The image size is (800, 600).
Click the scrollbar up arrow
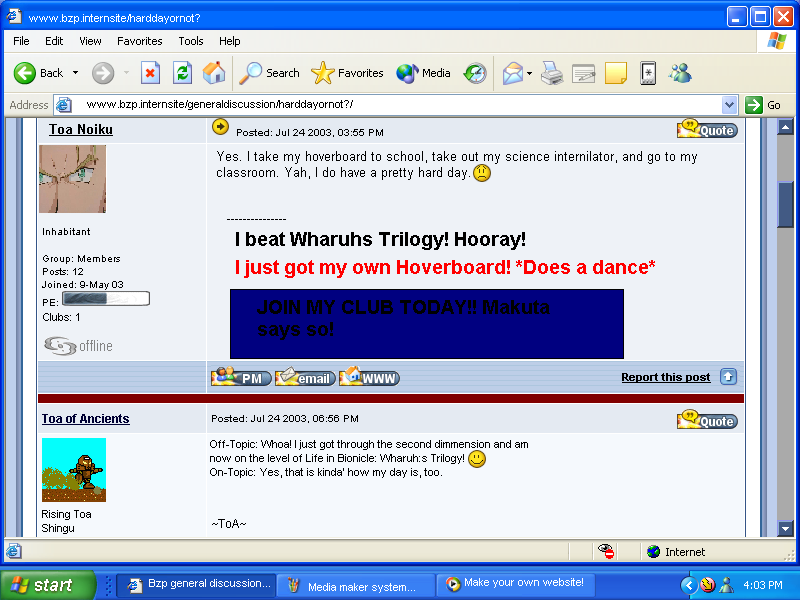(785, 127)
